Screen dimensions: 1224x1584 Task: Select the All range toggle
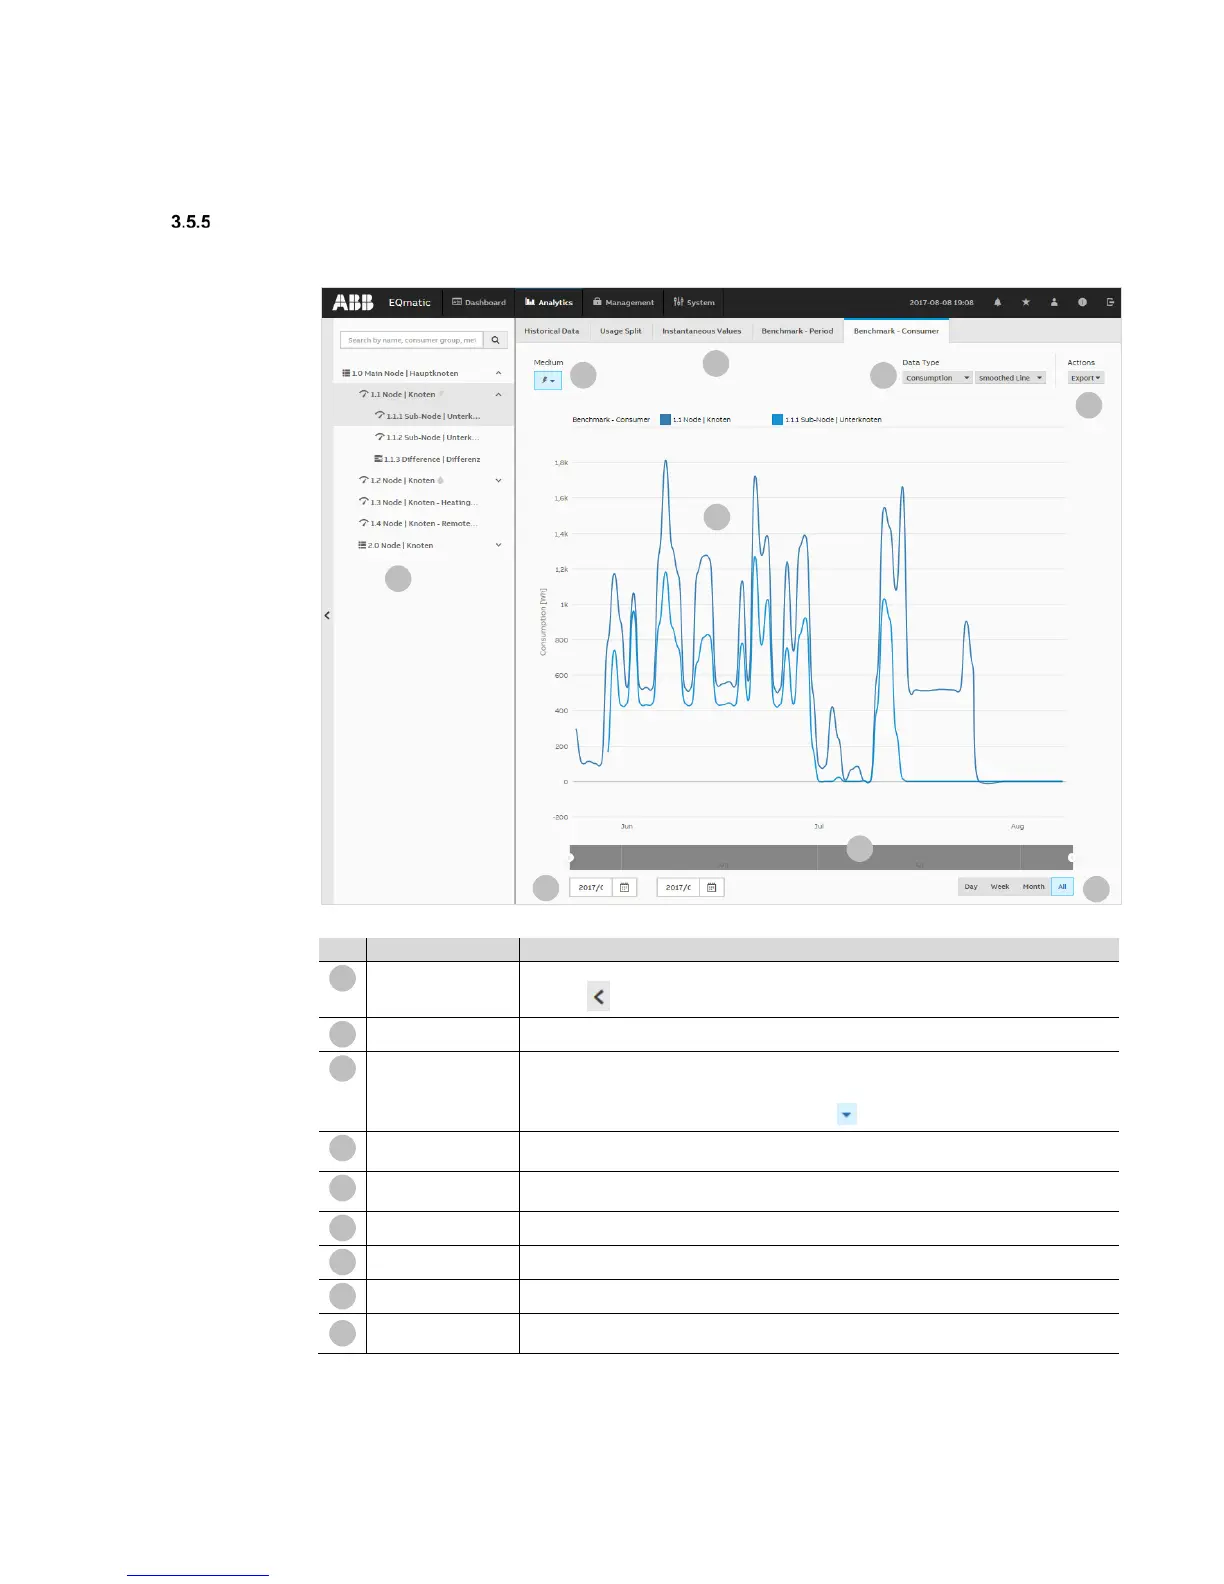point(1062,887)
